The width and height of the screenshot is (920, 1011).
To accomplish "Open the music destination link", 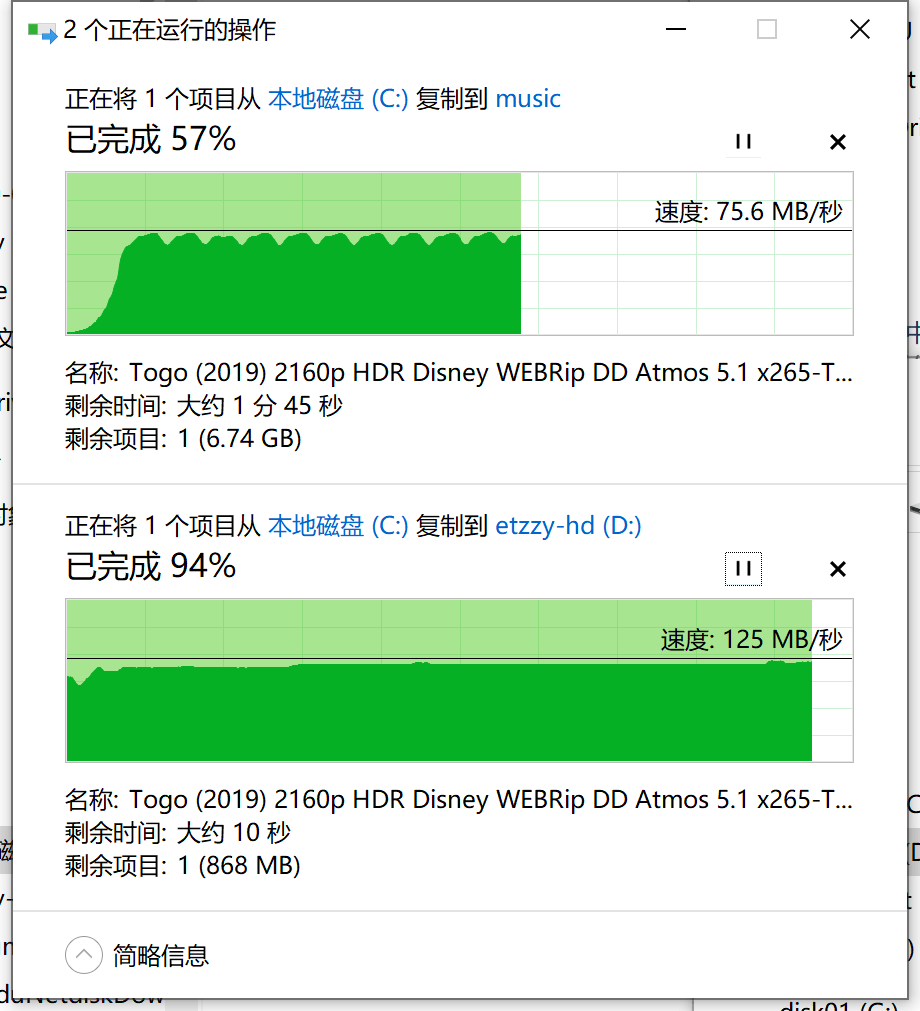I will [x=528, y=99].
